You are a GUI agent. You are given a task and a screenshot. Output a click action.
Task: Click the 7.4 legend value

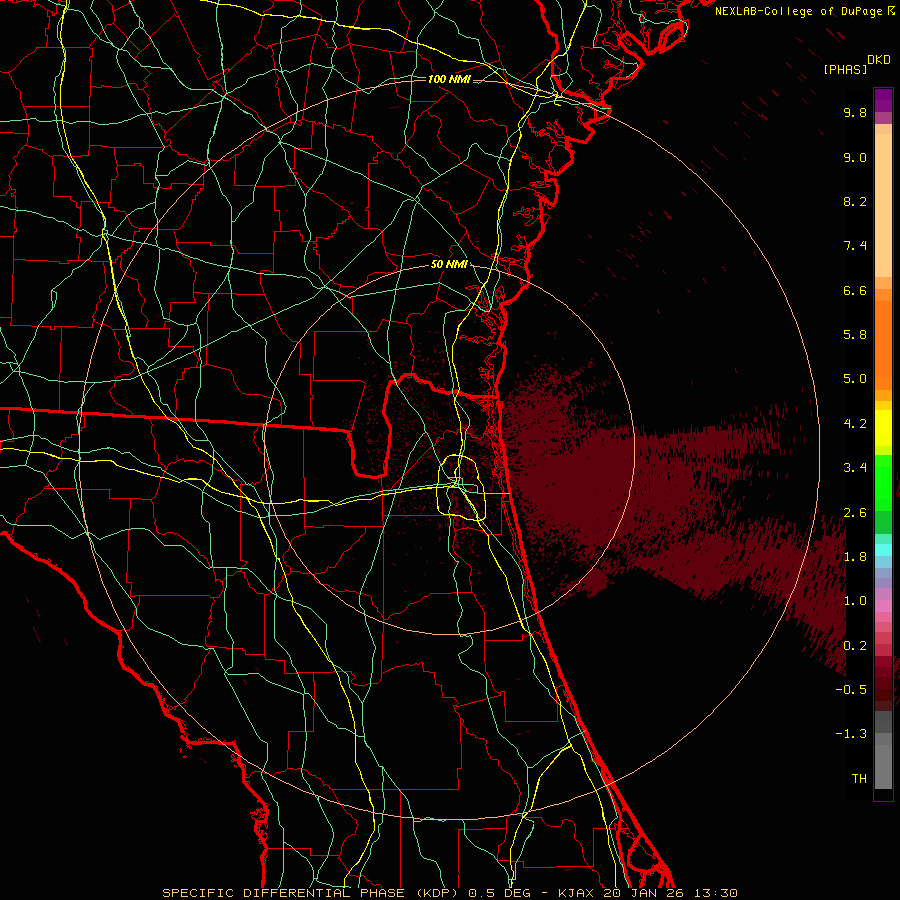click(855, 246)
